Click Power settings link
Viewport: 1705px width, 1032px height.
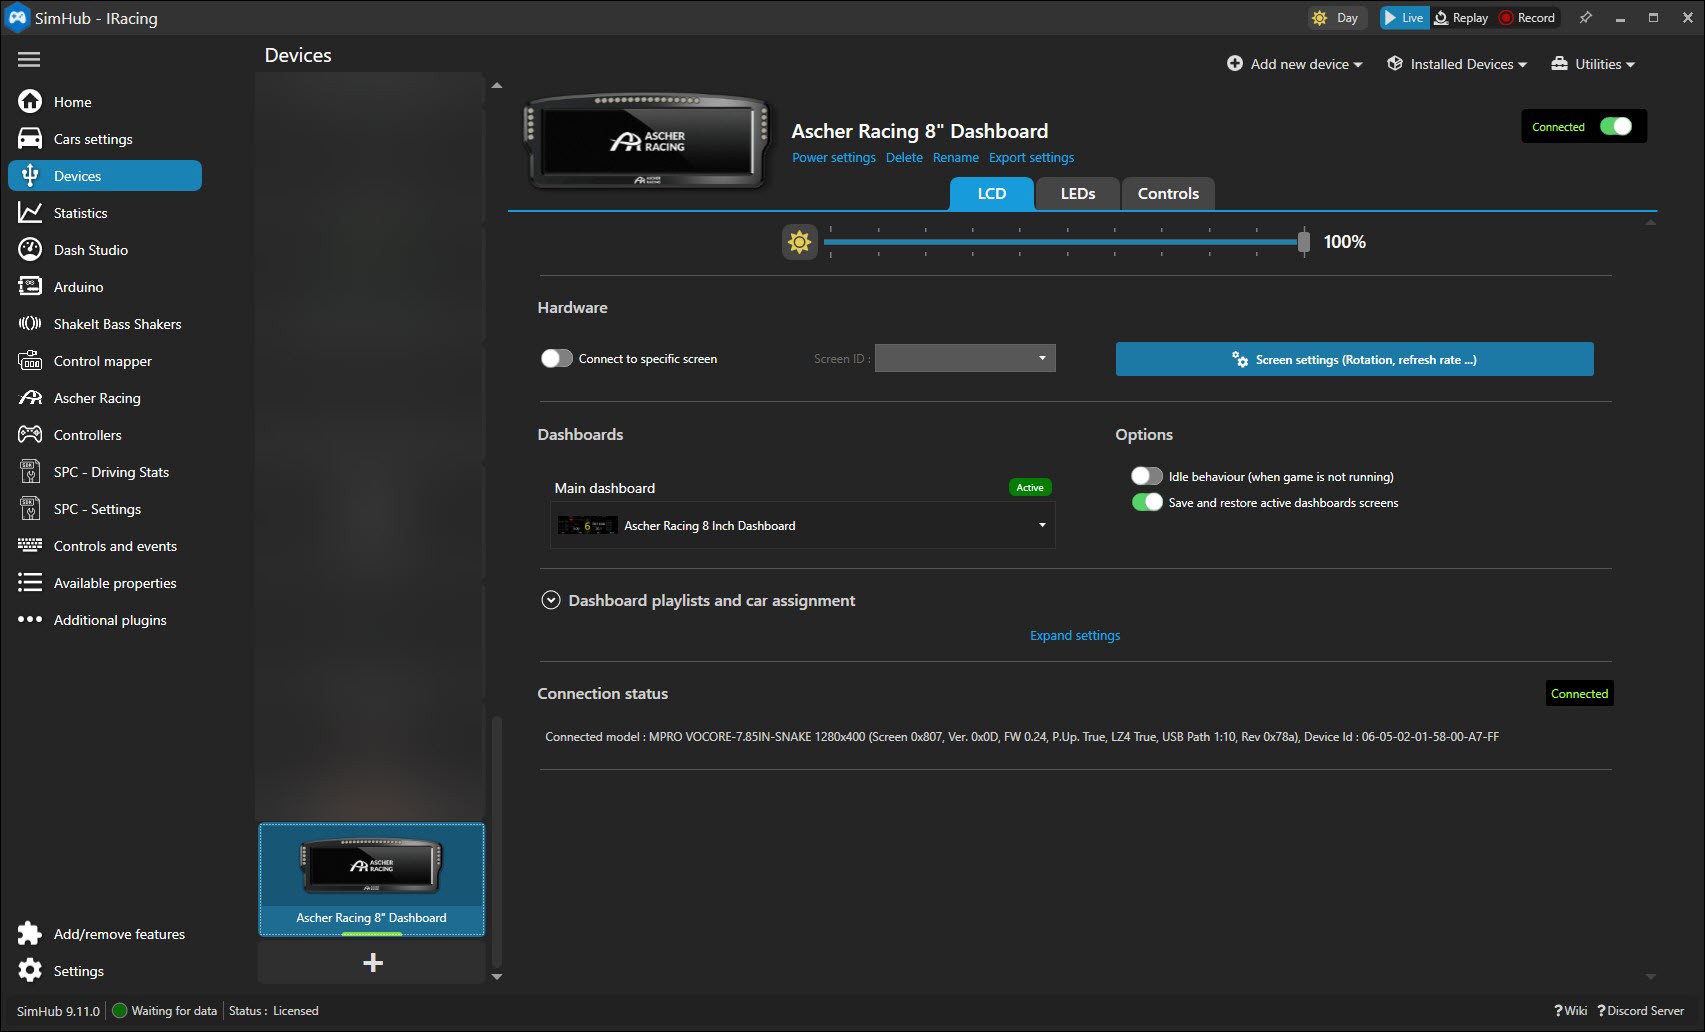point(834,158)
